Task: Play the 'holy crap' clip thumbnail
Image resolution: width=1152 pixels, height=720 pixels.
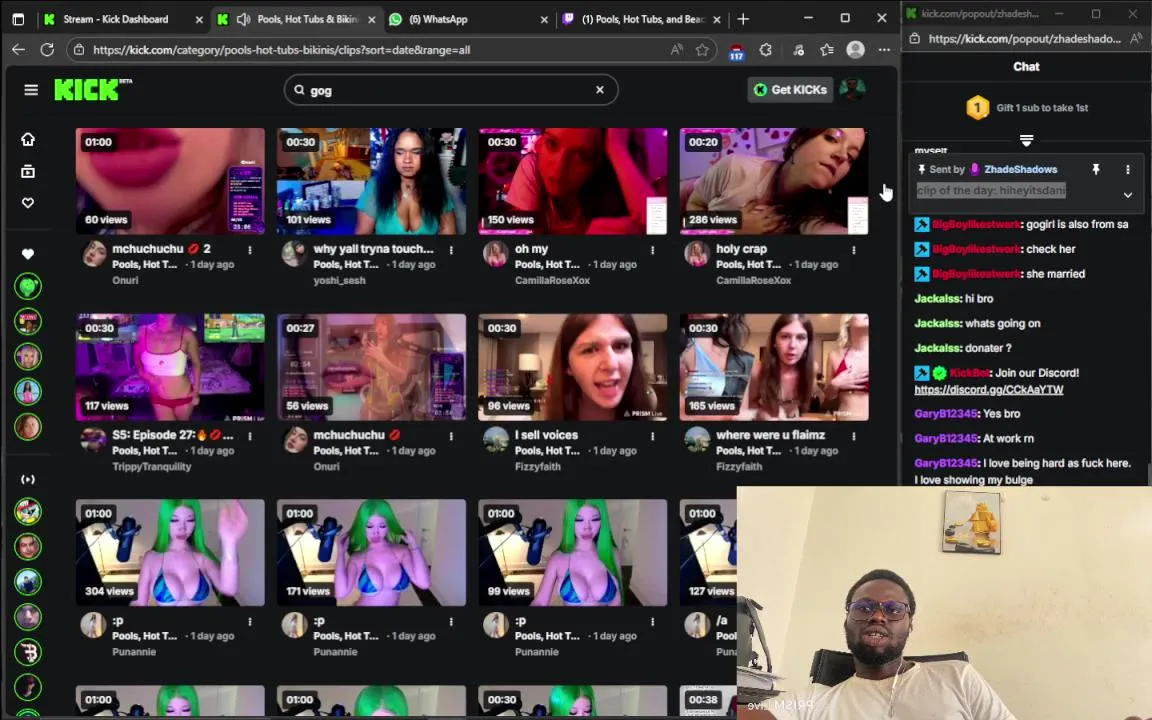Action: coord(774,181)
